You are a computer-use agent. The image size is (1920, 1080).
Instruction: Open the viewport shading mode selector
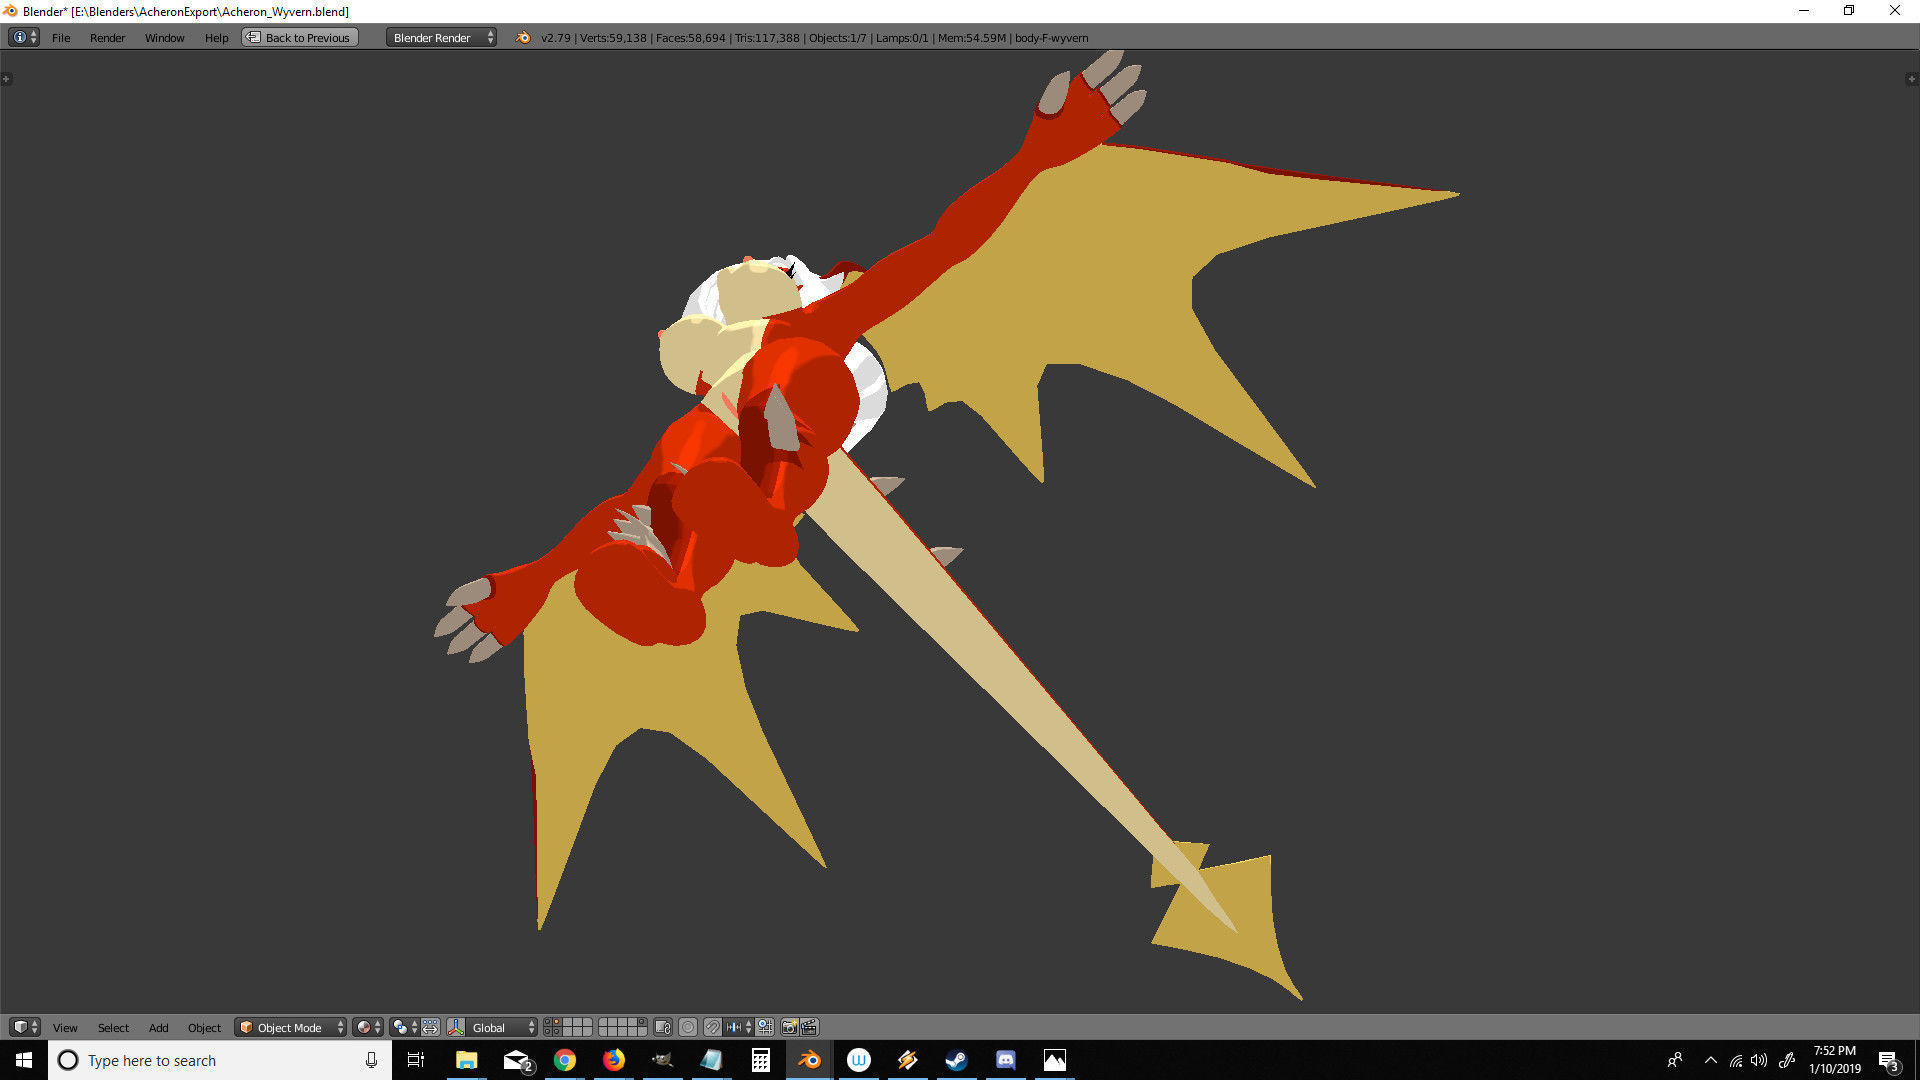pyautogui.click(x=367, y=1027)
